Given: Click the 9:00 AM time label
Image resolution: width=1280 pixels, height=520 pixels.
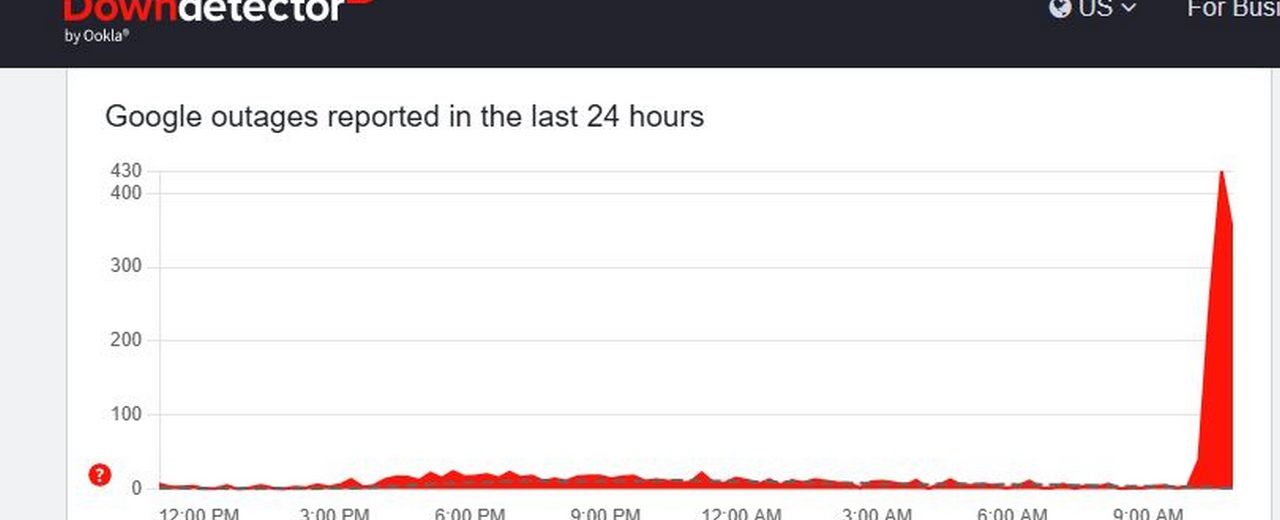Looking at the screenshot, I should 1147,514.
